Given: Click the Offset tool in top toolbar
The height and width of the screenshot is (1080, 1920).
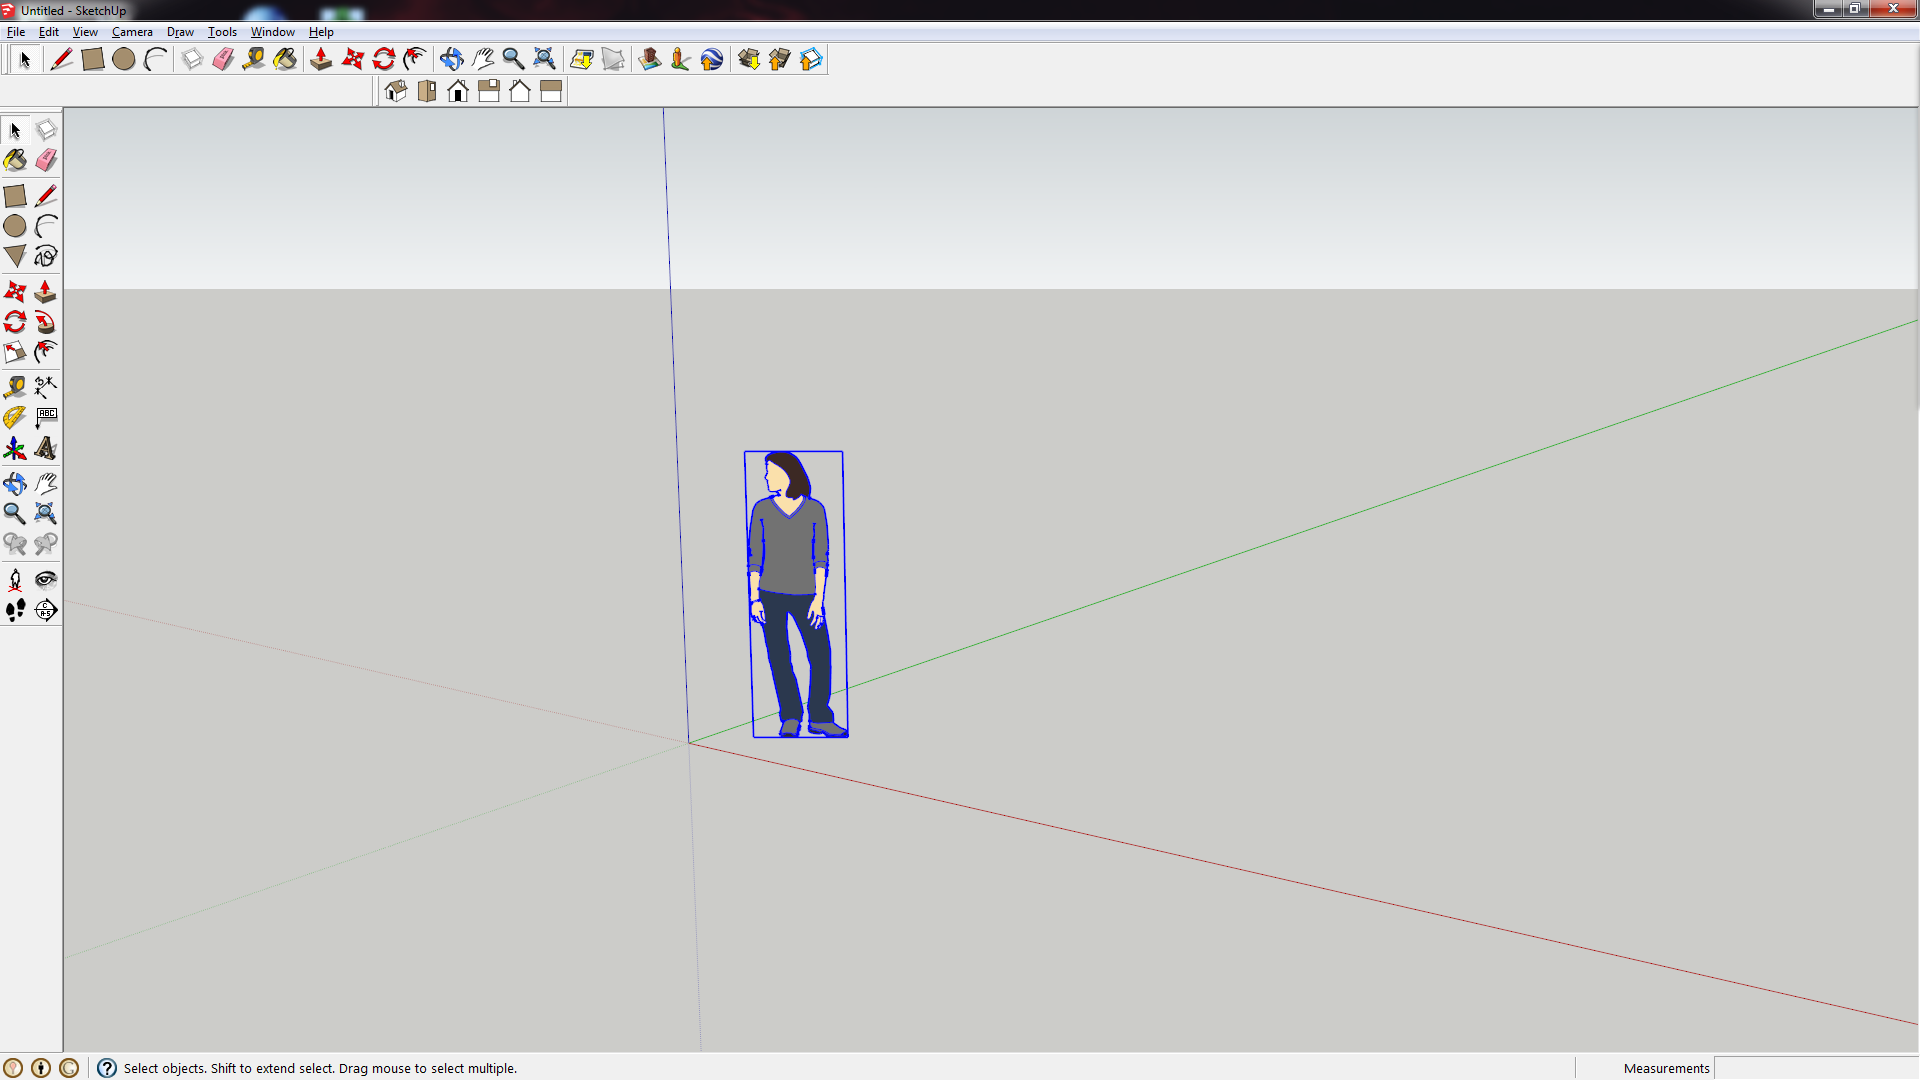Looking at the screenshot, I should coord(414,60).
